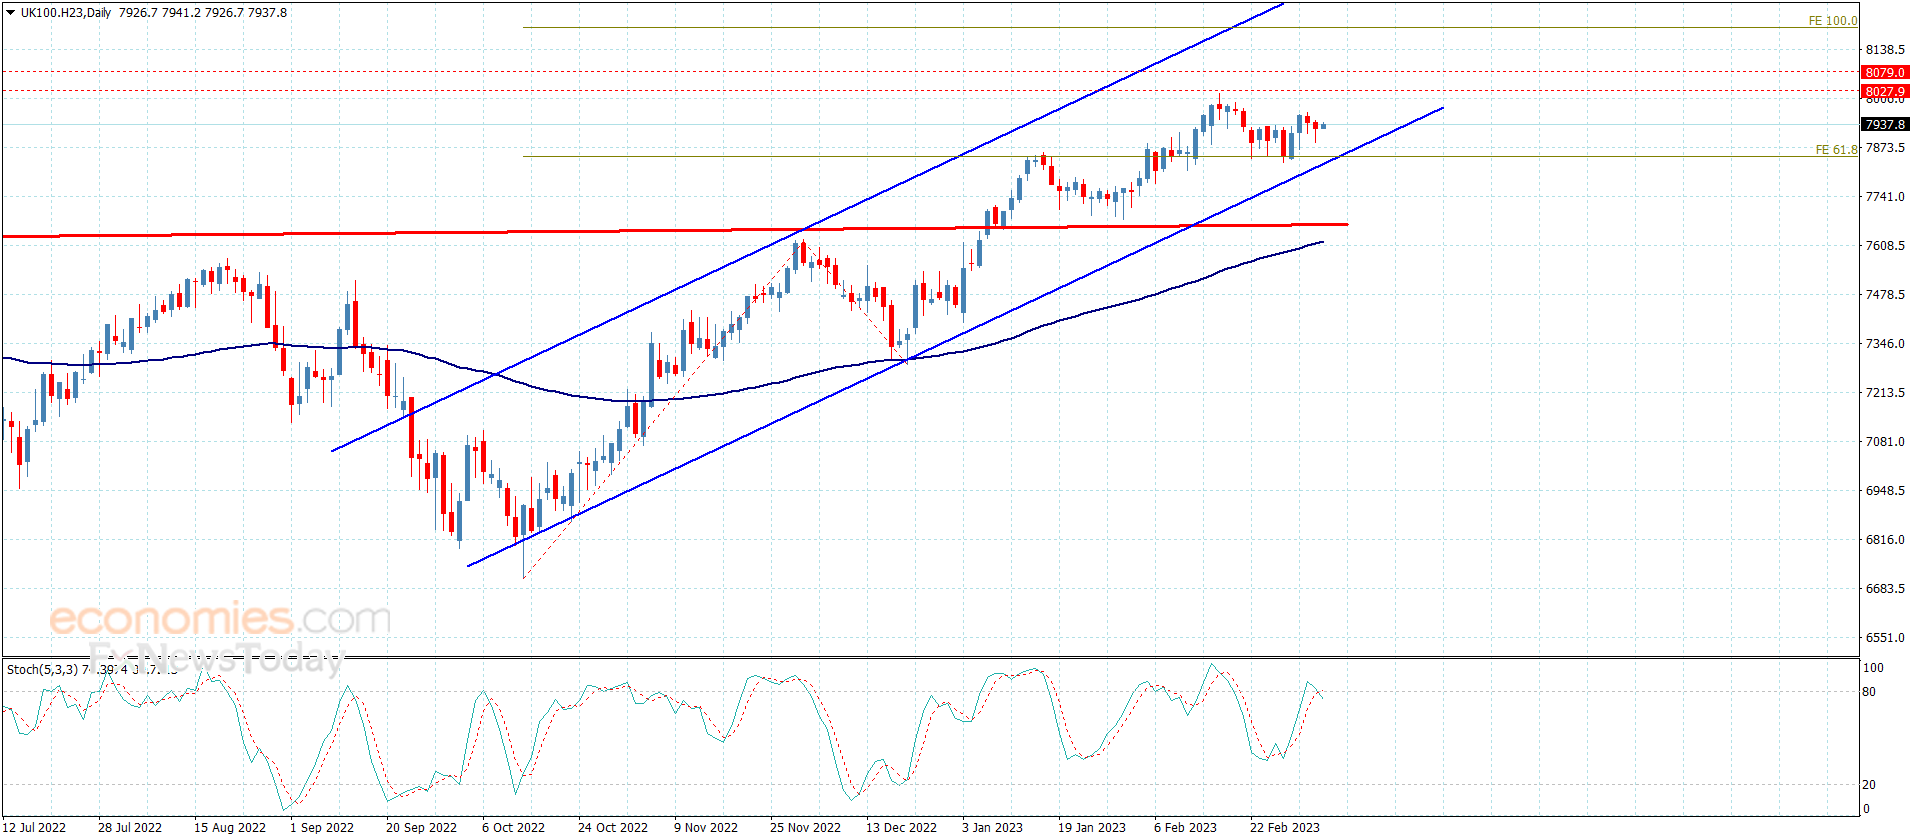Select the 3 Jan 2023 date marker
This screenshot has width=1916, height=840.
(992, 827)
